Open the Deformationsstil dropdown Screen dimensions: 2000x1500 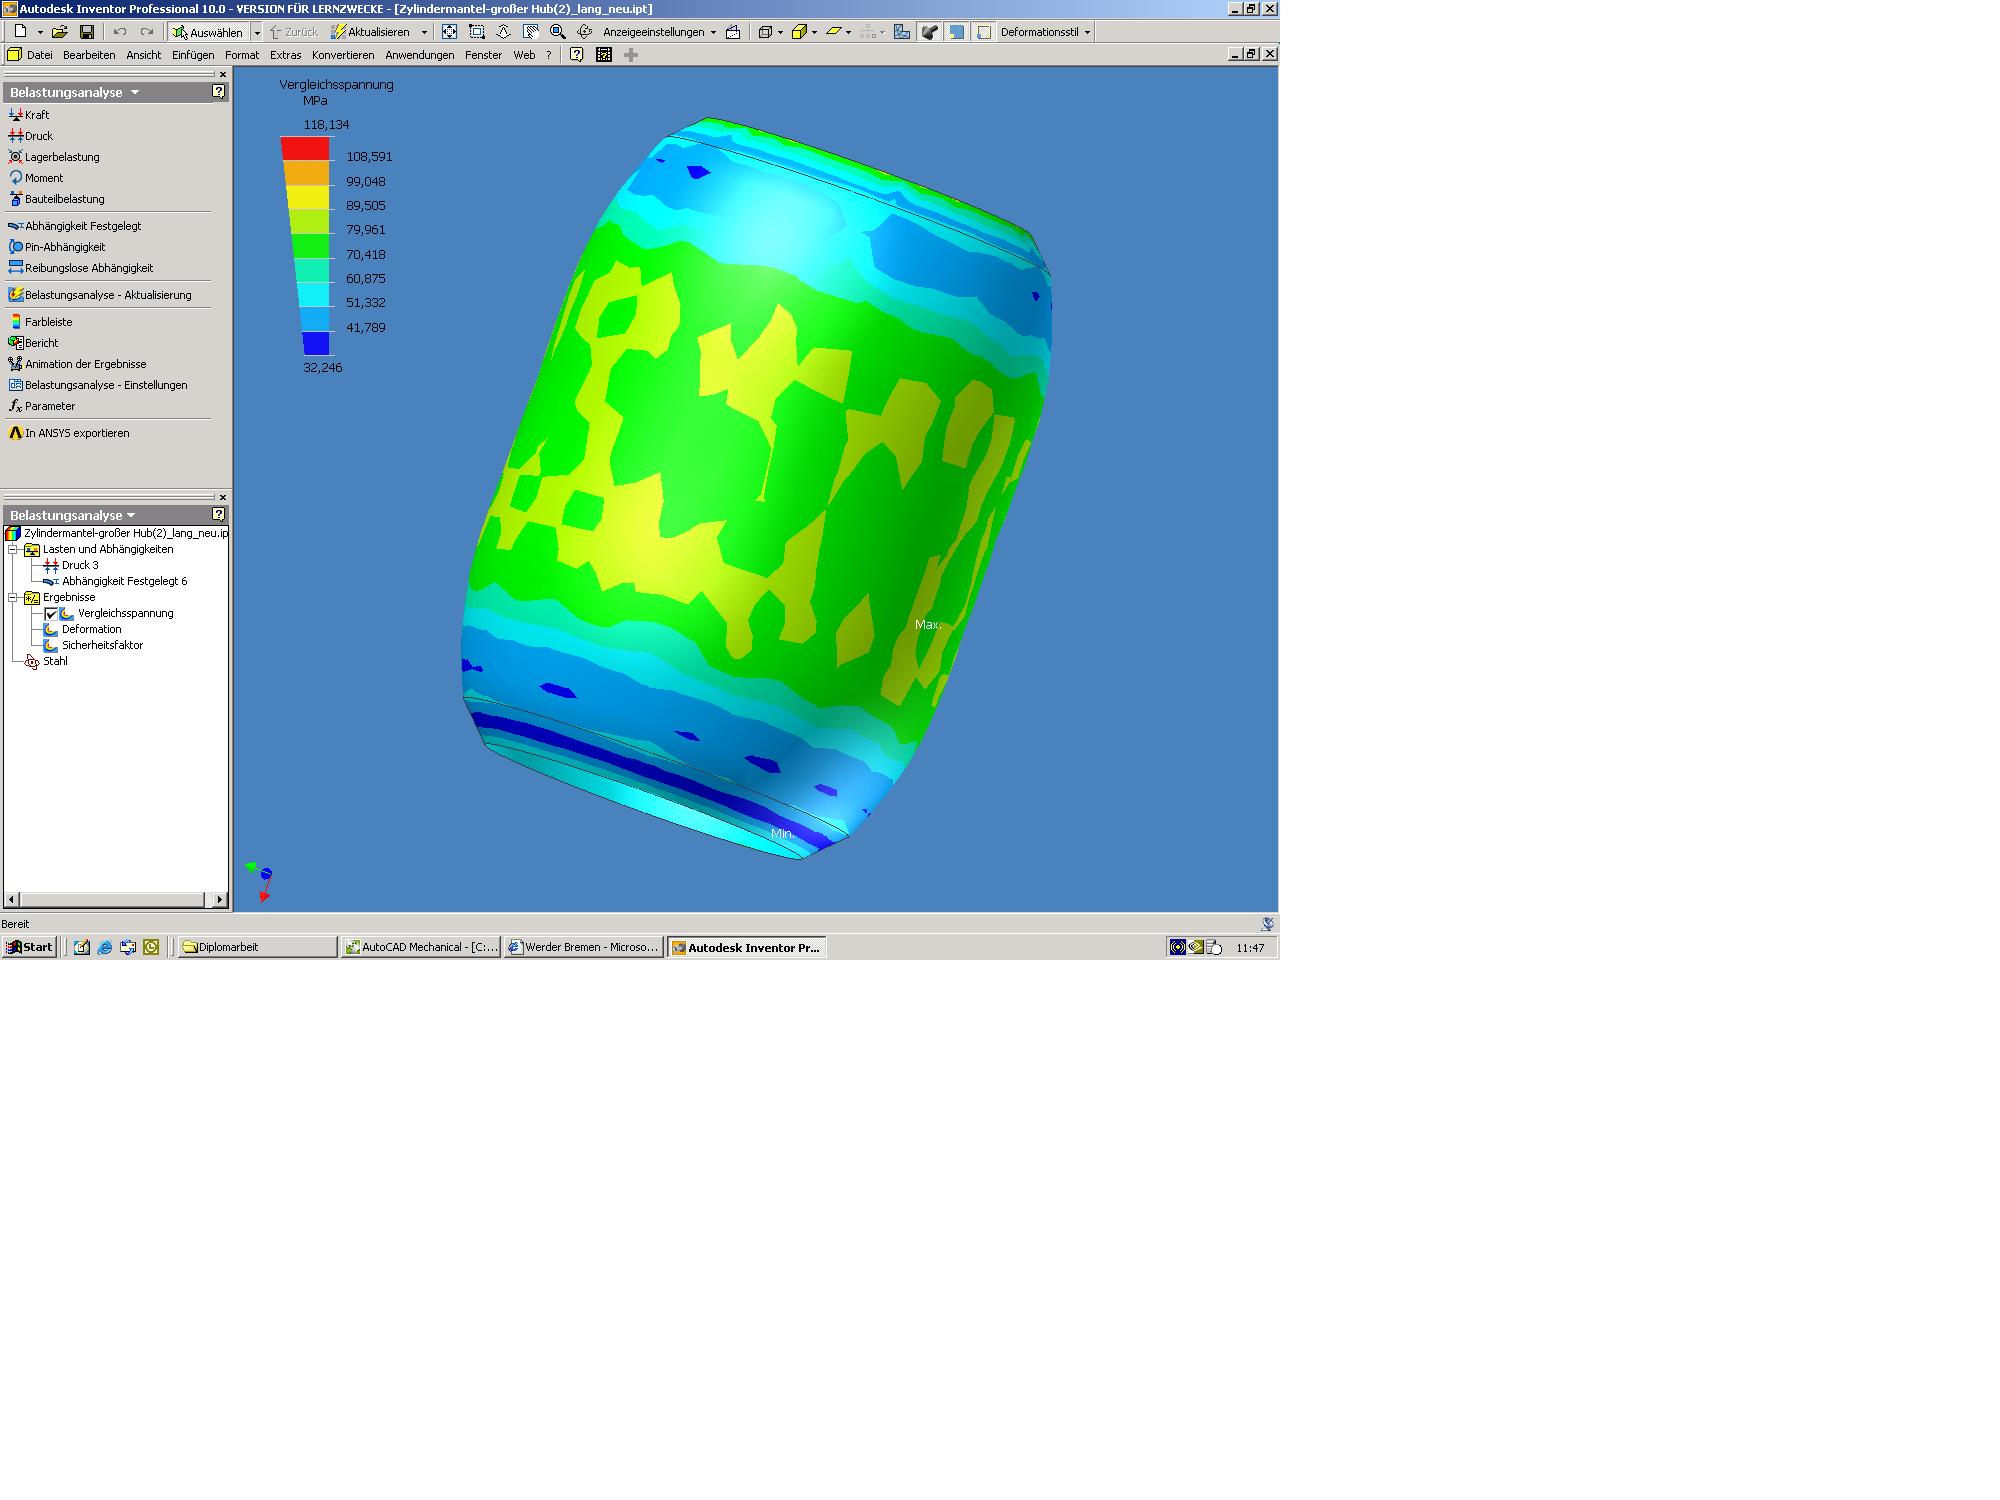click(x=1045, y=32)
